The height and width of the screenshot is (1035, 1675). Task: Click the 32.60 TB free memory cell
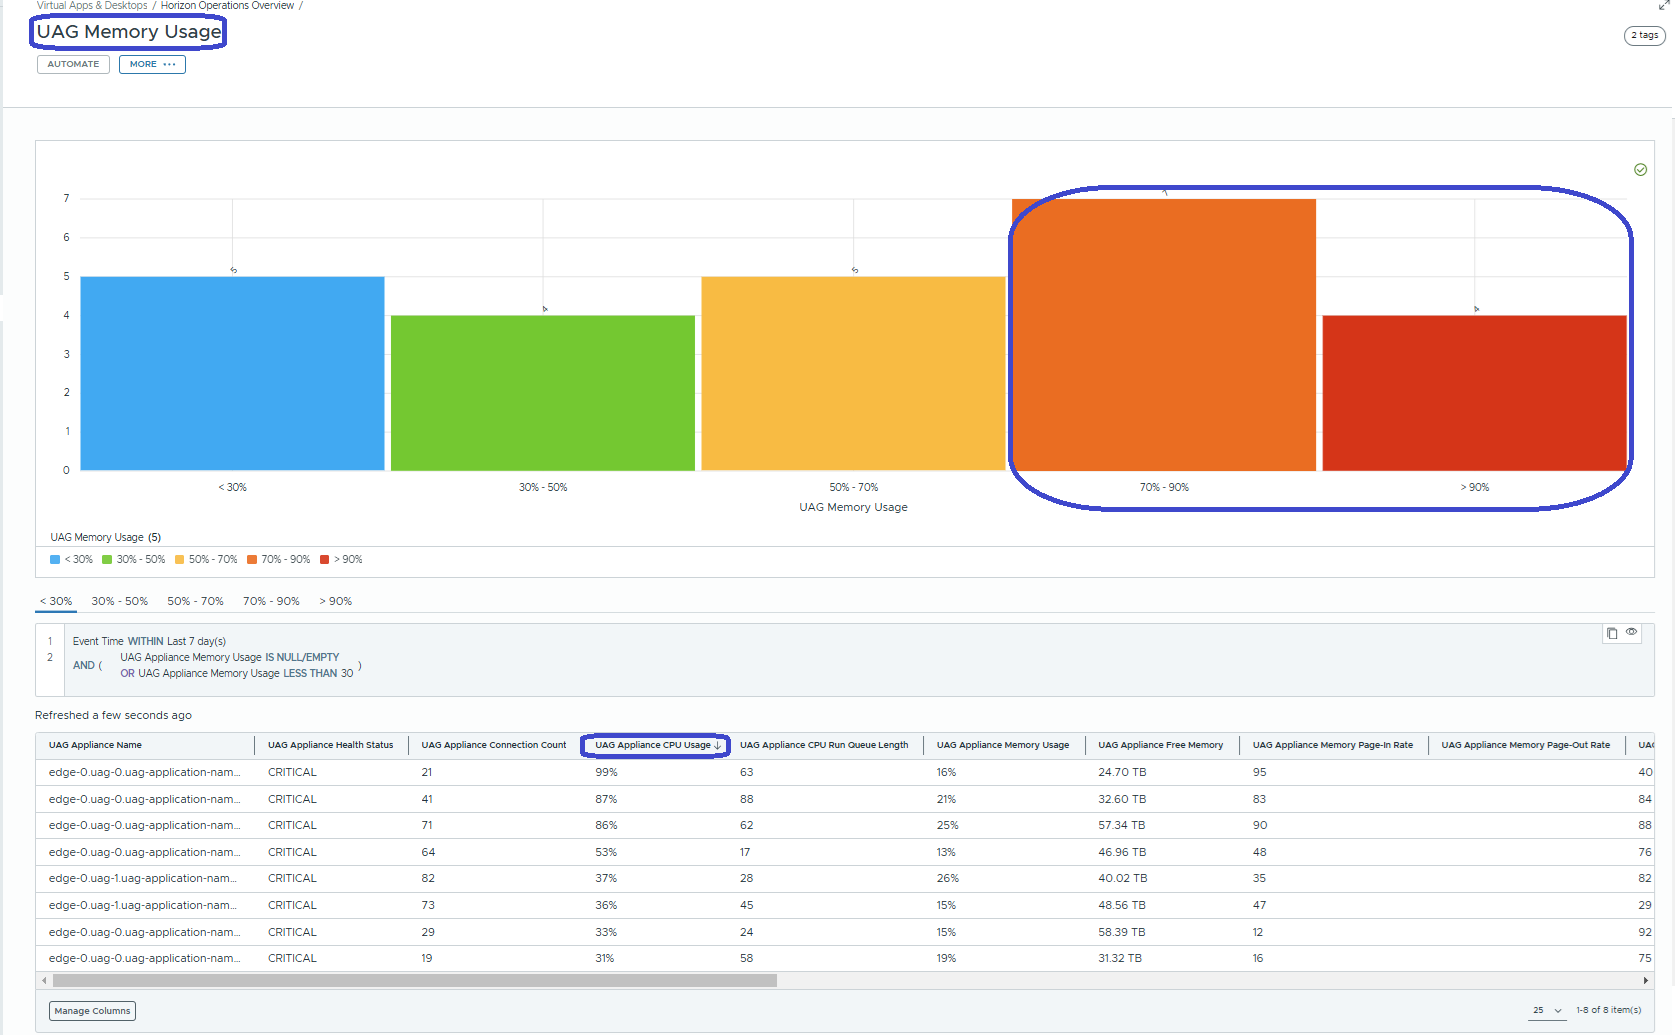(1122, 799)
